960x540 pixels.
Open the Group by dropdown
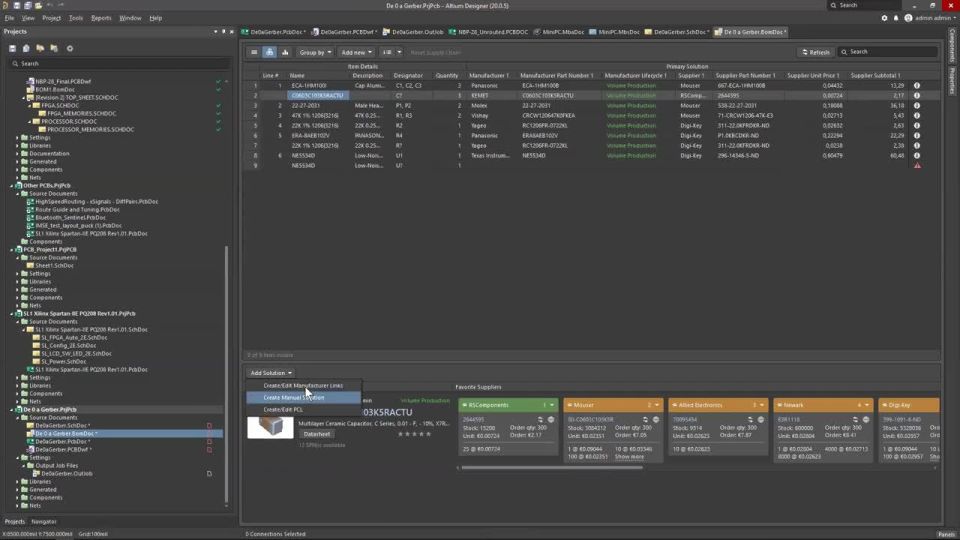point(315,53)
